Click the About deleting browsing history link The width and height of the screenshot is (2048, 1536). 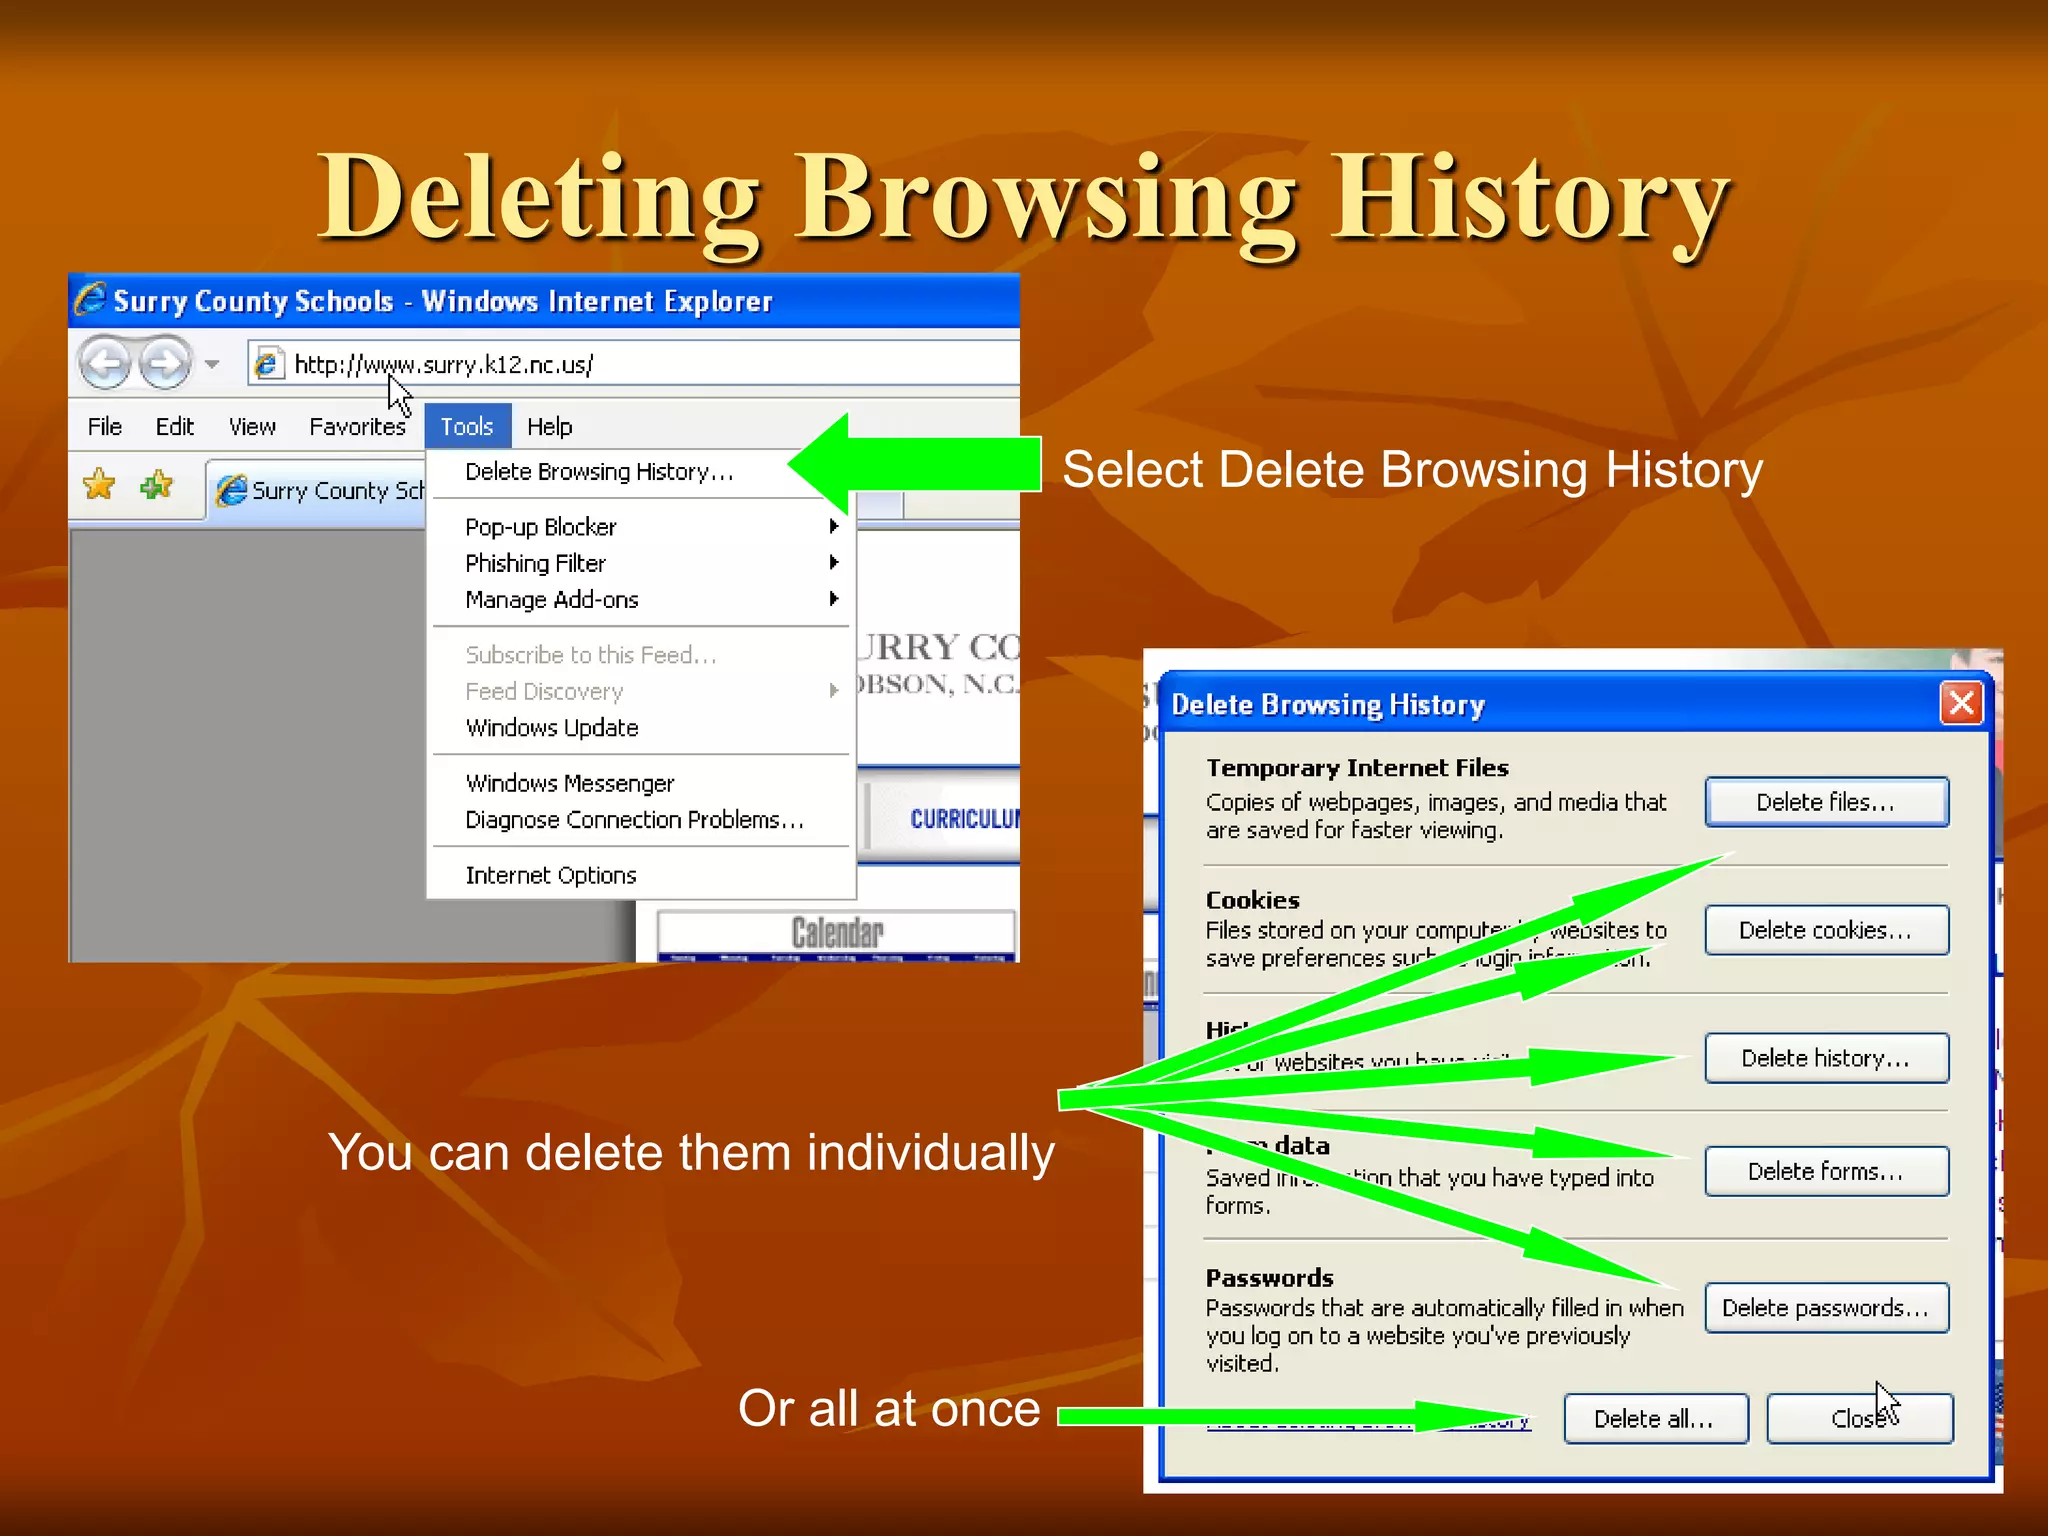[x=1368, y=1421]
